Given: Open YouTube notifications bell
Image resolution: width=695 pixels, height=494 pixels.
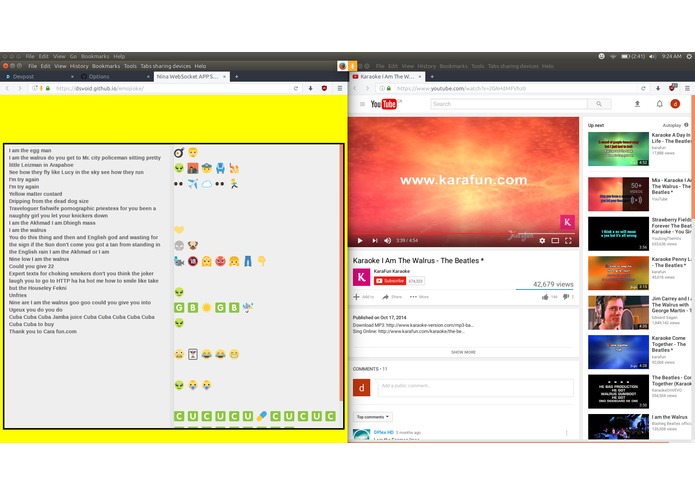Looking at the screenshot, I should [x=660, y=104].
